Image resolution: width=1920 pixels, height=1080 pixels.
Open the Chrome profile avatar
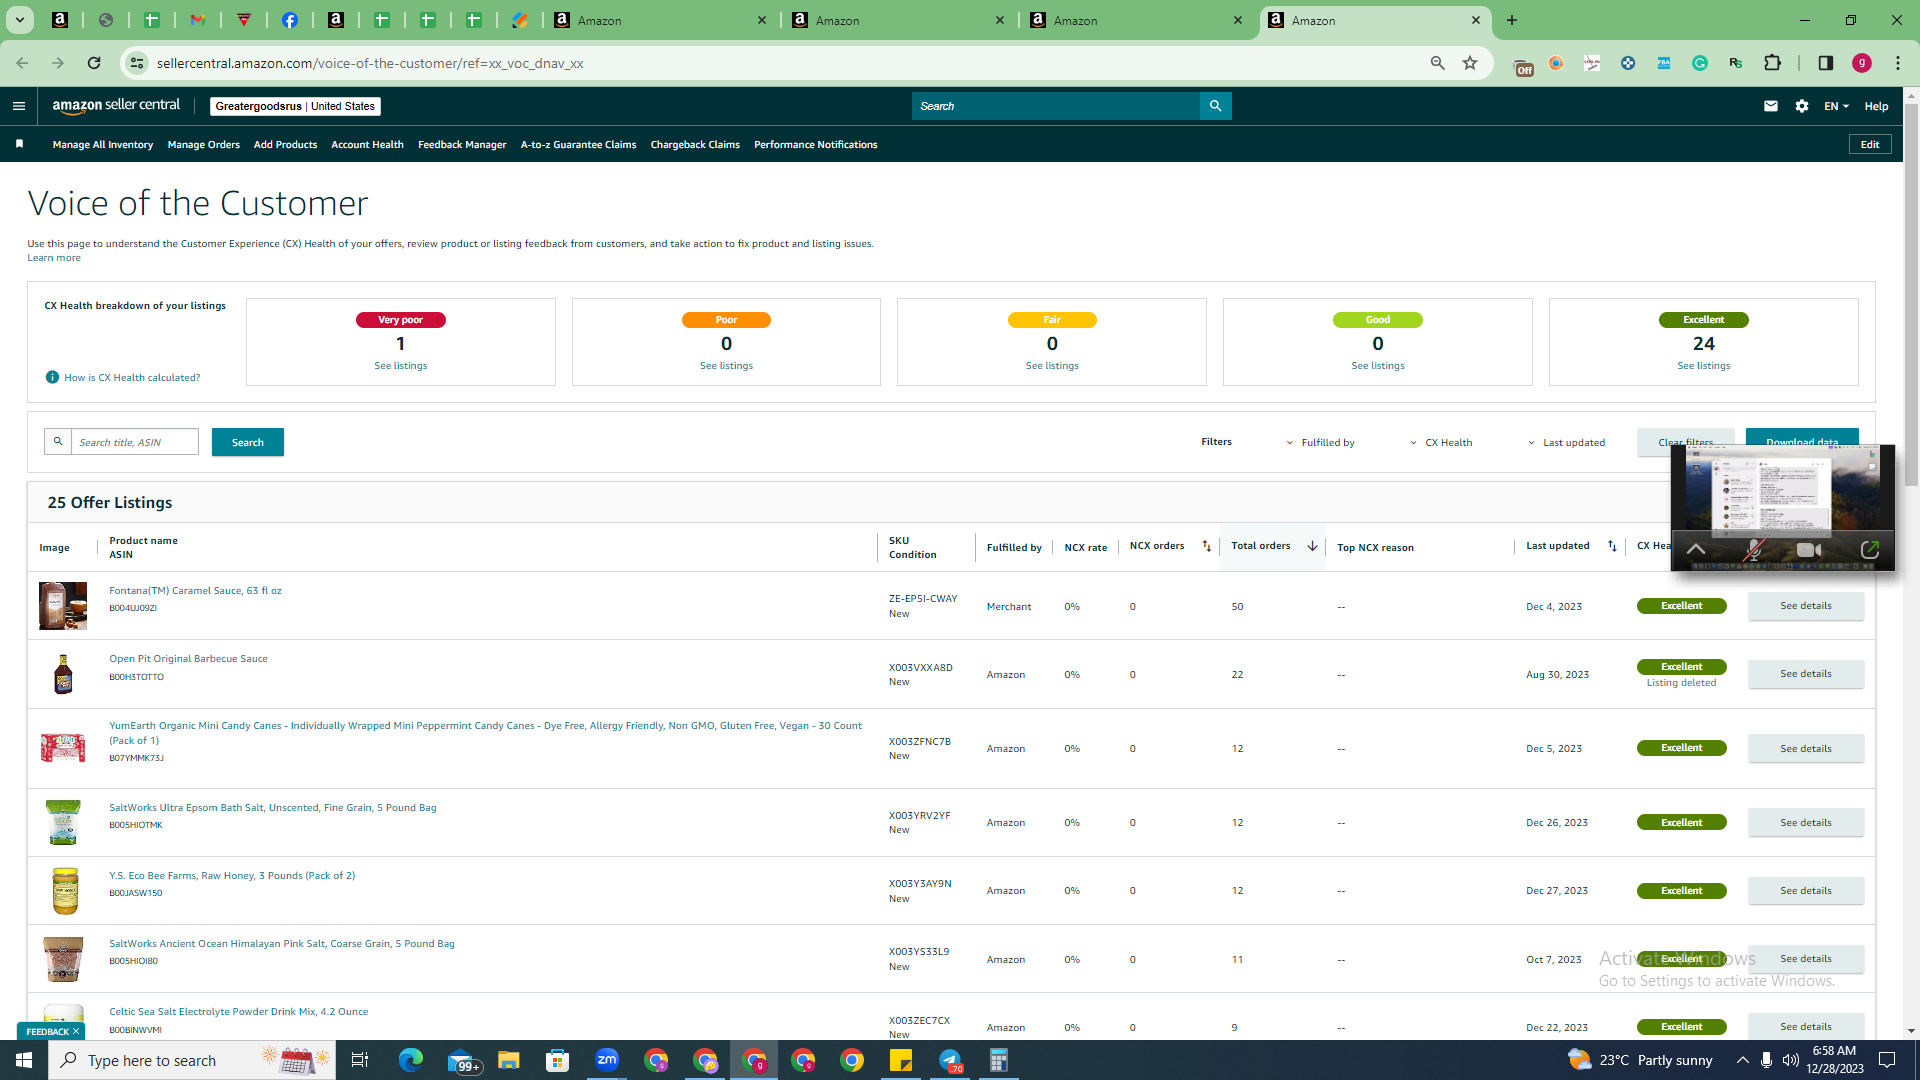(x=1862, y=63)
